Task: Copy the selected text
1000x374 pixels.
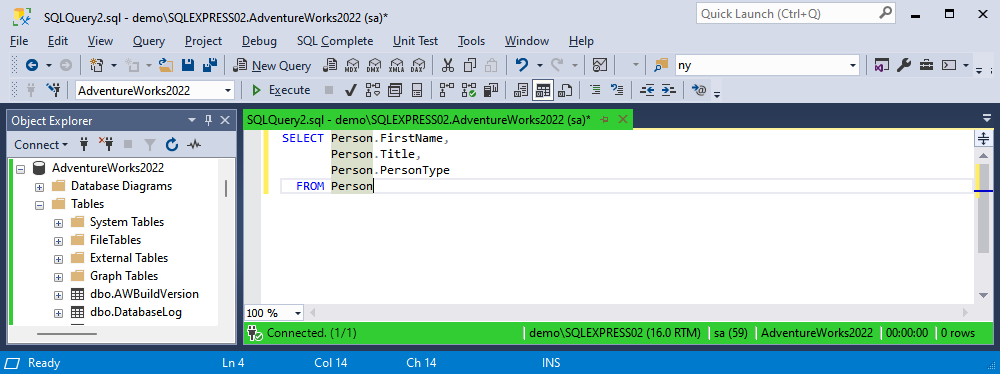Action: 470,65
